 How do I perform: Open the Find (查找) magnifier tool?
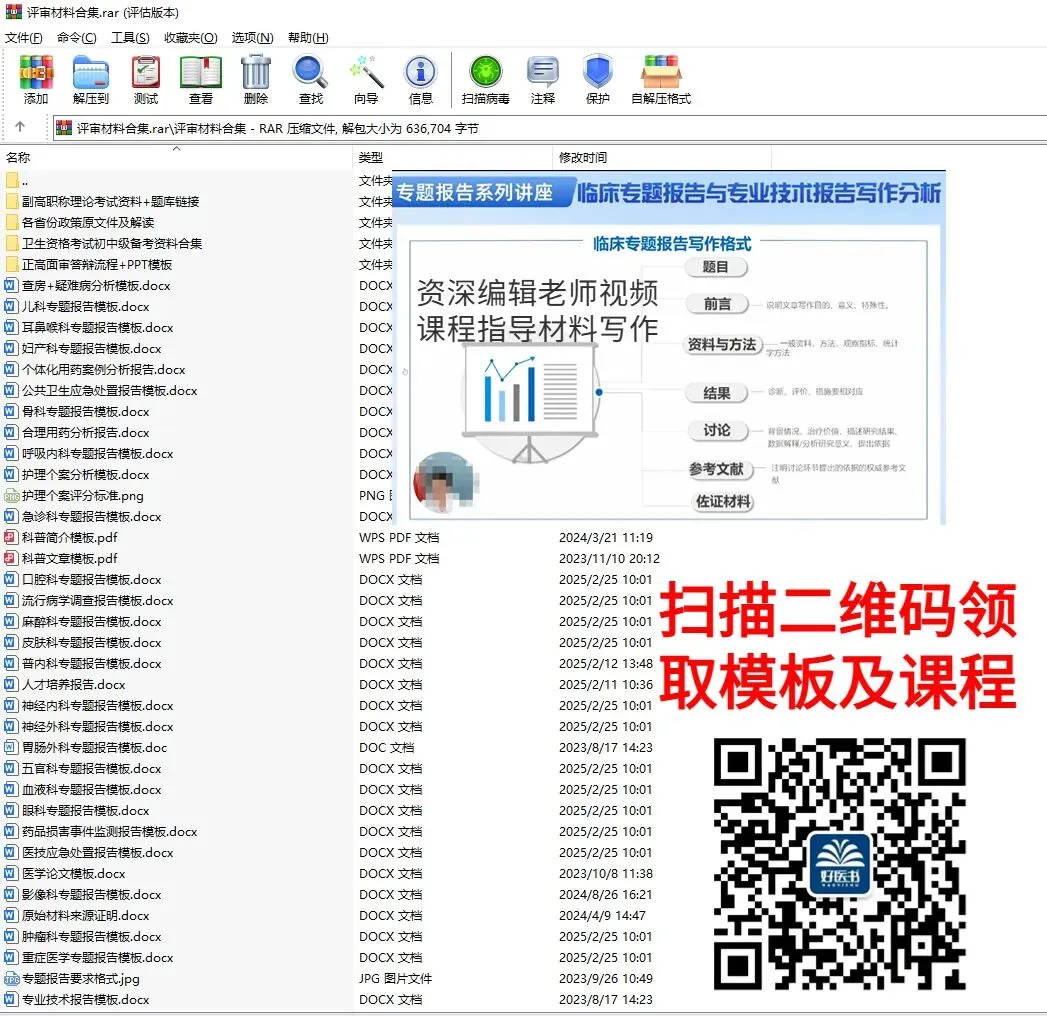(x=310, y=79)
